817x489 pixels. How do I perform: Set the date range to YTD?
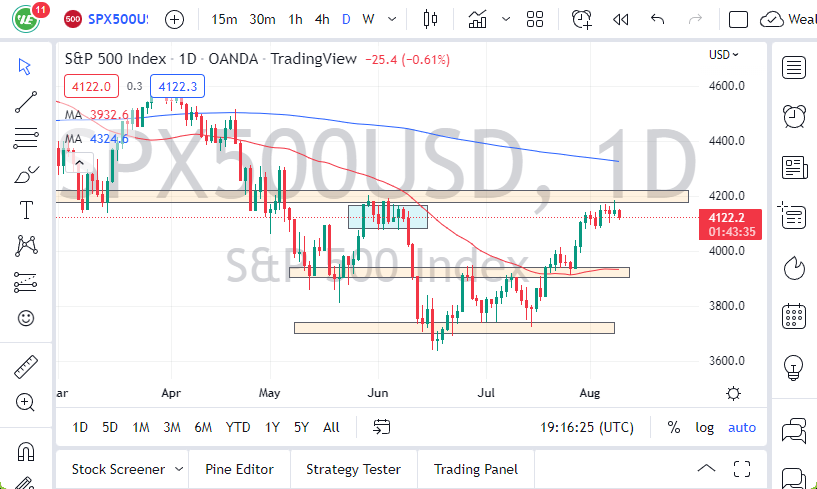pyautogui.click(x=237, y=427)
